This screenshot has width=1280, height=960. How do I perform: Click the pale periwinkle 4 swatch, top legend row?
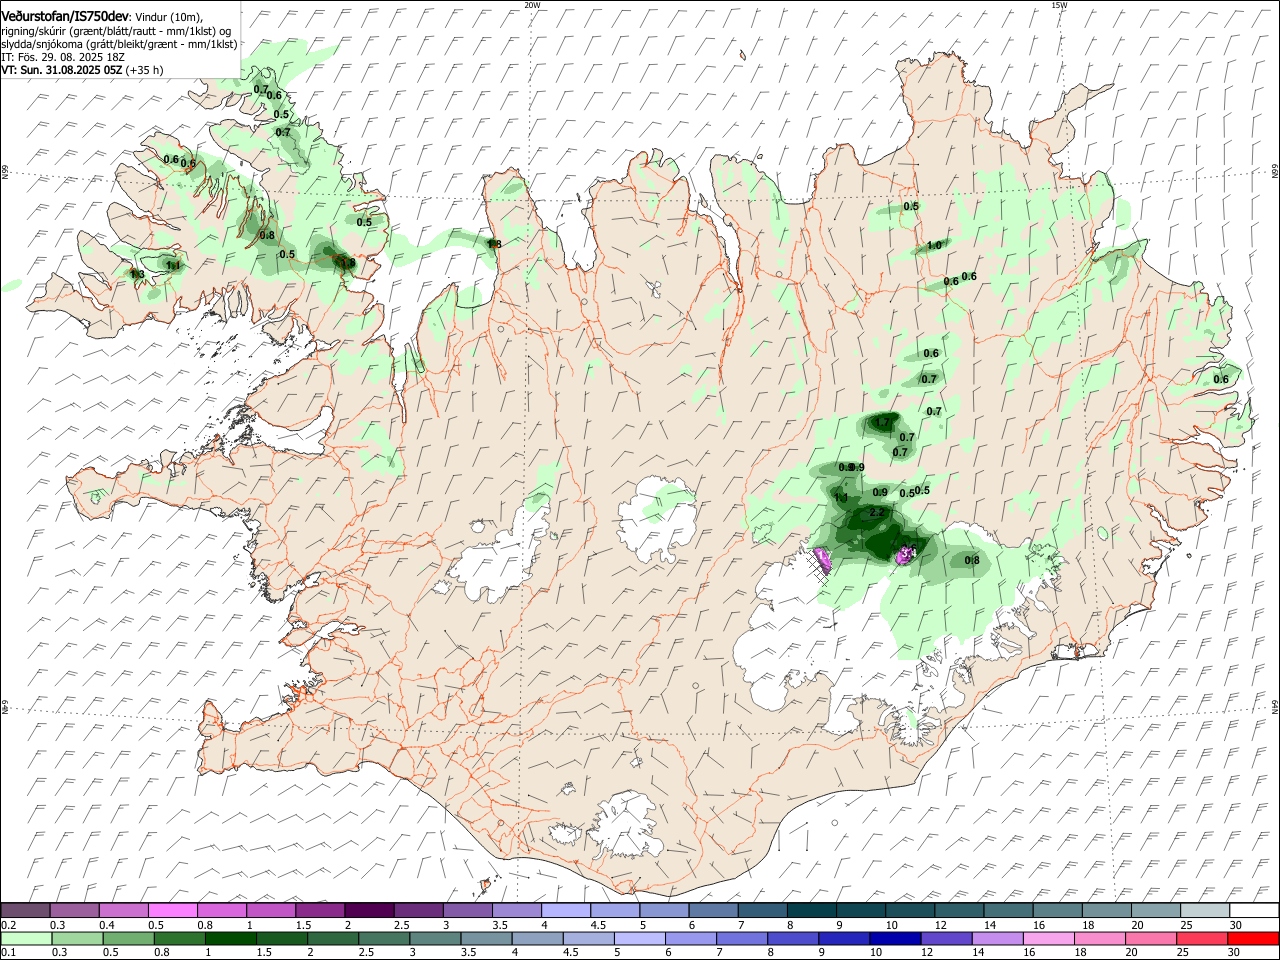click(566, 910)
